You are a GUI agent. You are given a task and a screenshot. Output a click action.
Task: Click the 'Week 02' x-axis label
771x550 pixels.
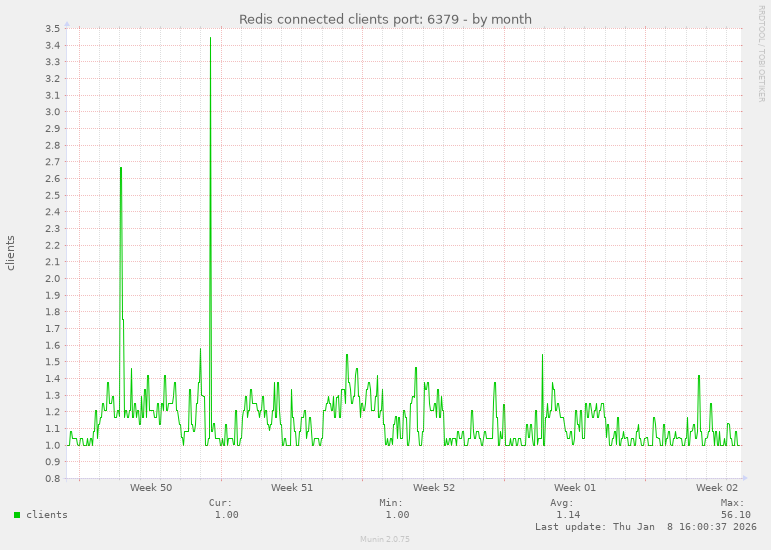(x=717, y=488)
